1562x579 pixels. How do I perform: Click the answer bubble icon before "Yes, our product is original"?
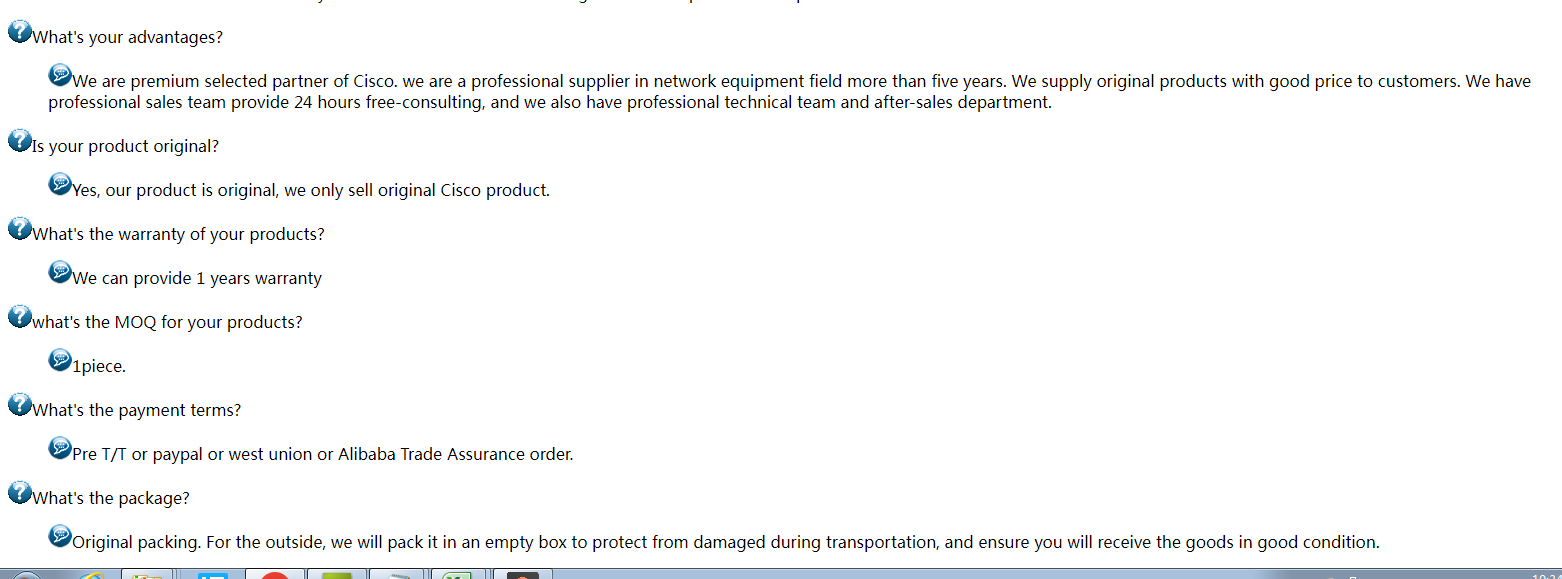pos(60,184)
